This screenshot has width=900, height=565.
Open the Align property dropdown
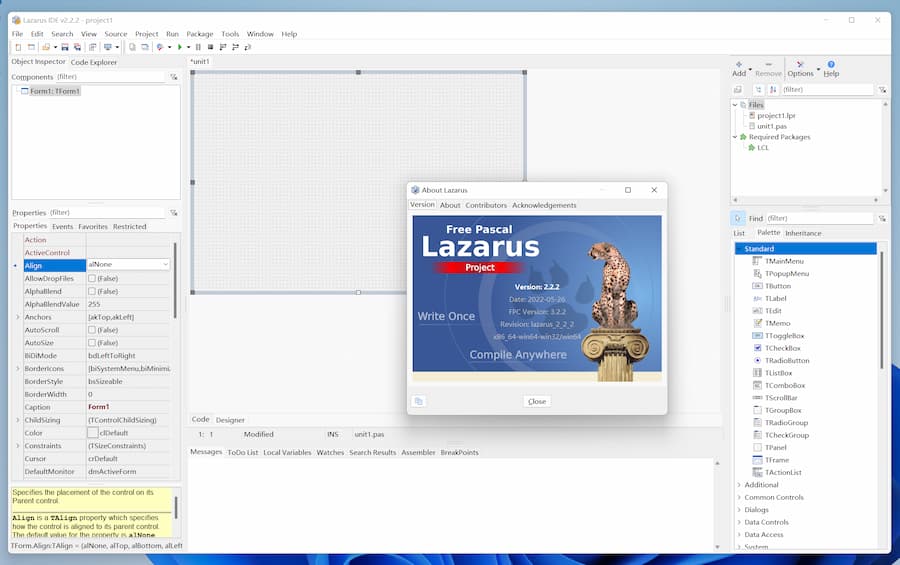[165, 265]
